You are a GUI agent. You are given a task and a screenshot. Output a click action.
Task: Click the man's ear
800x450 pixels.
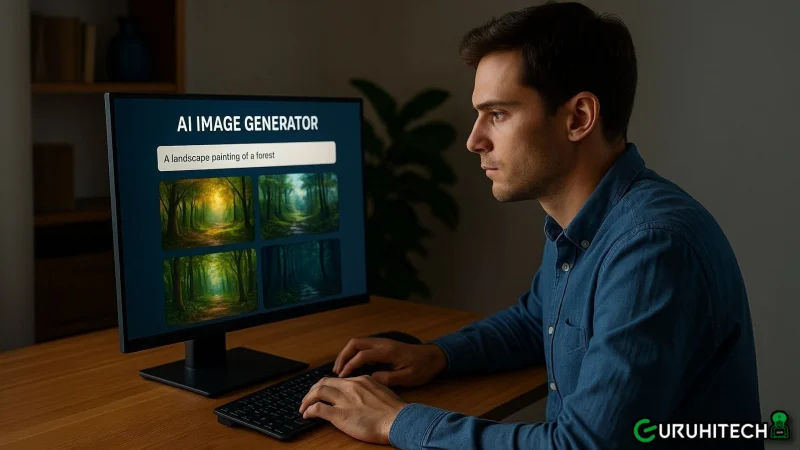click(x=579, y=117)
